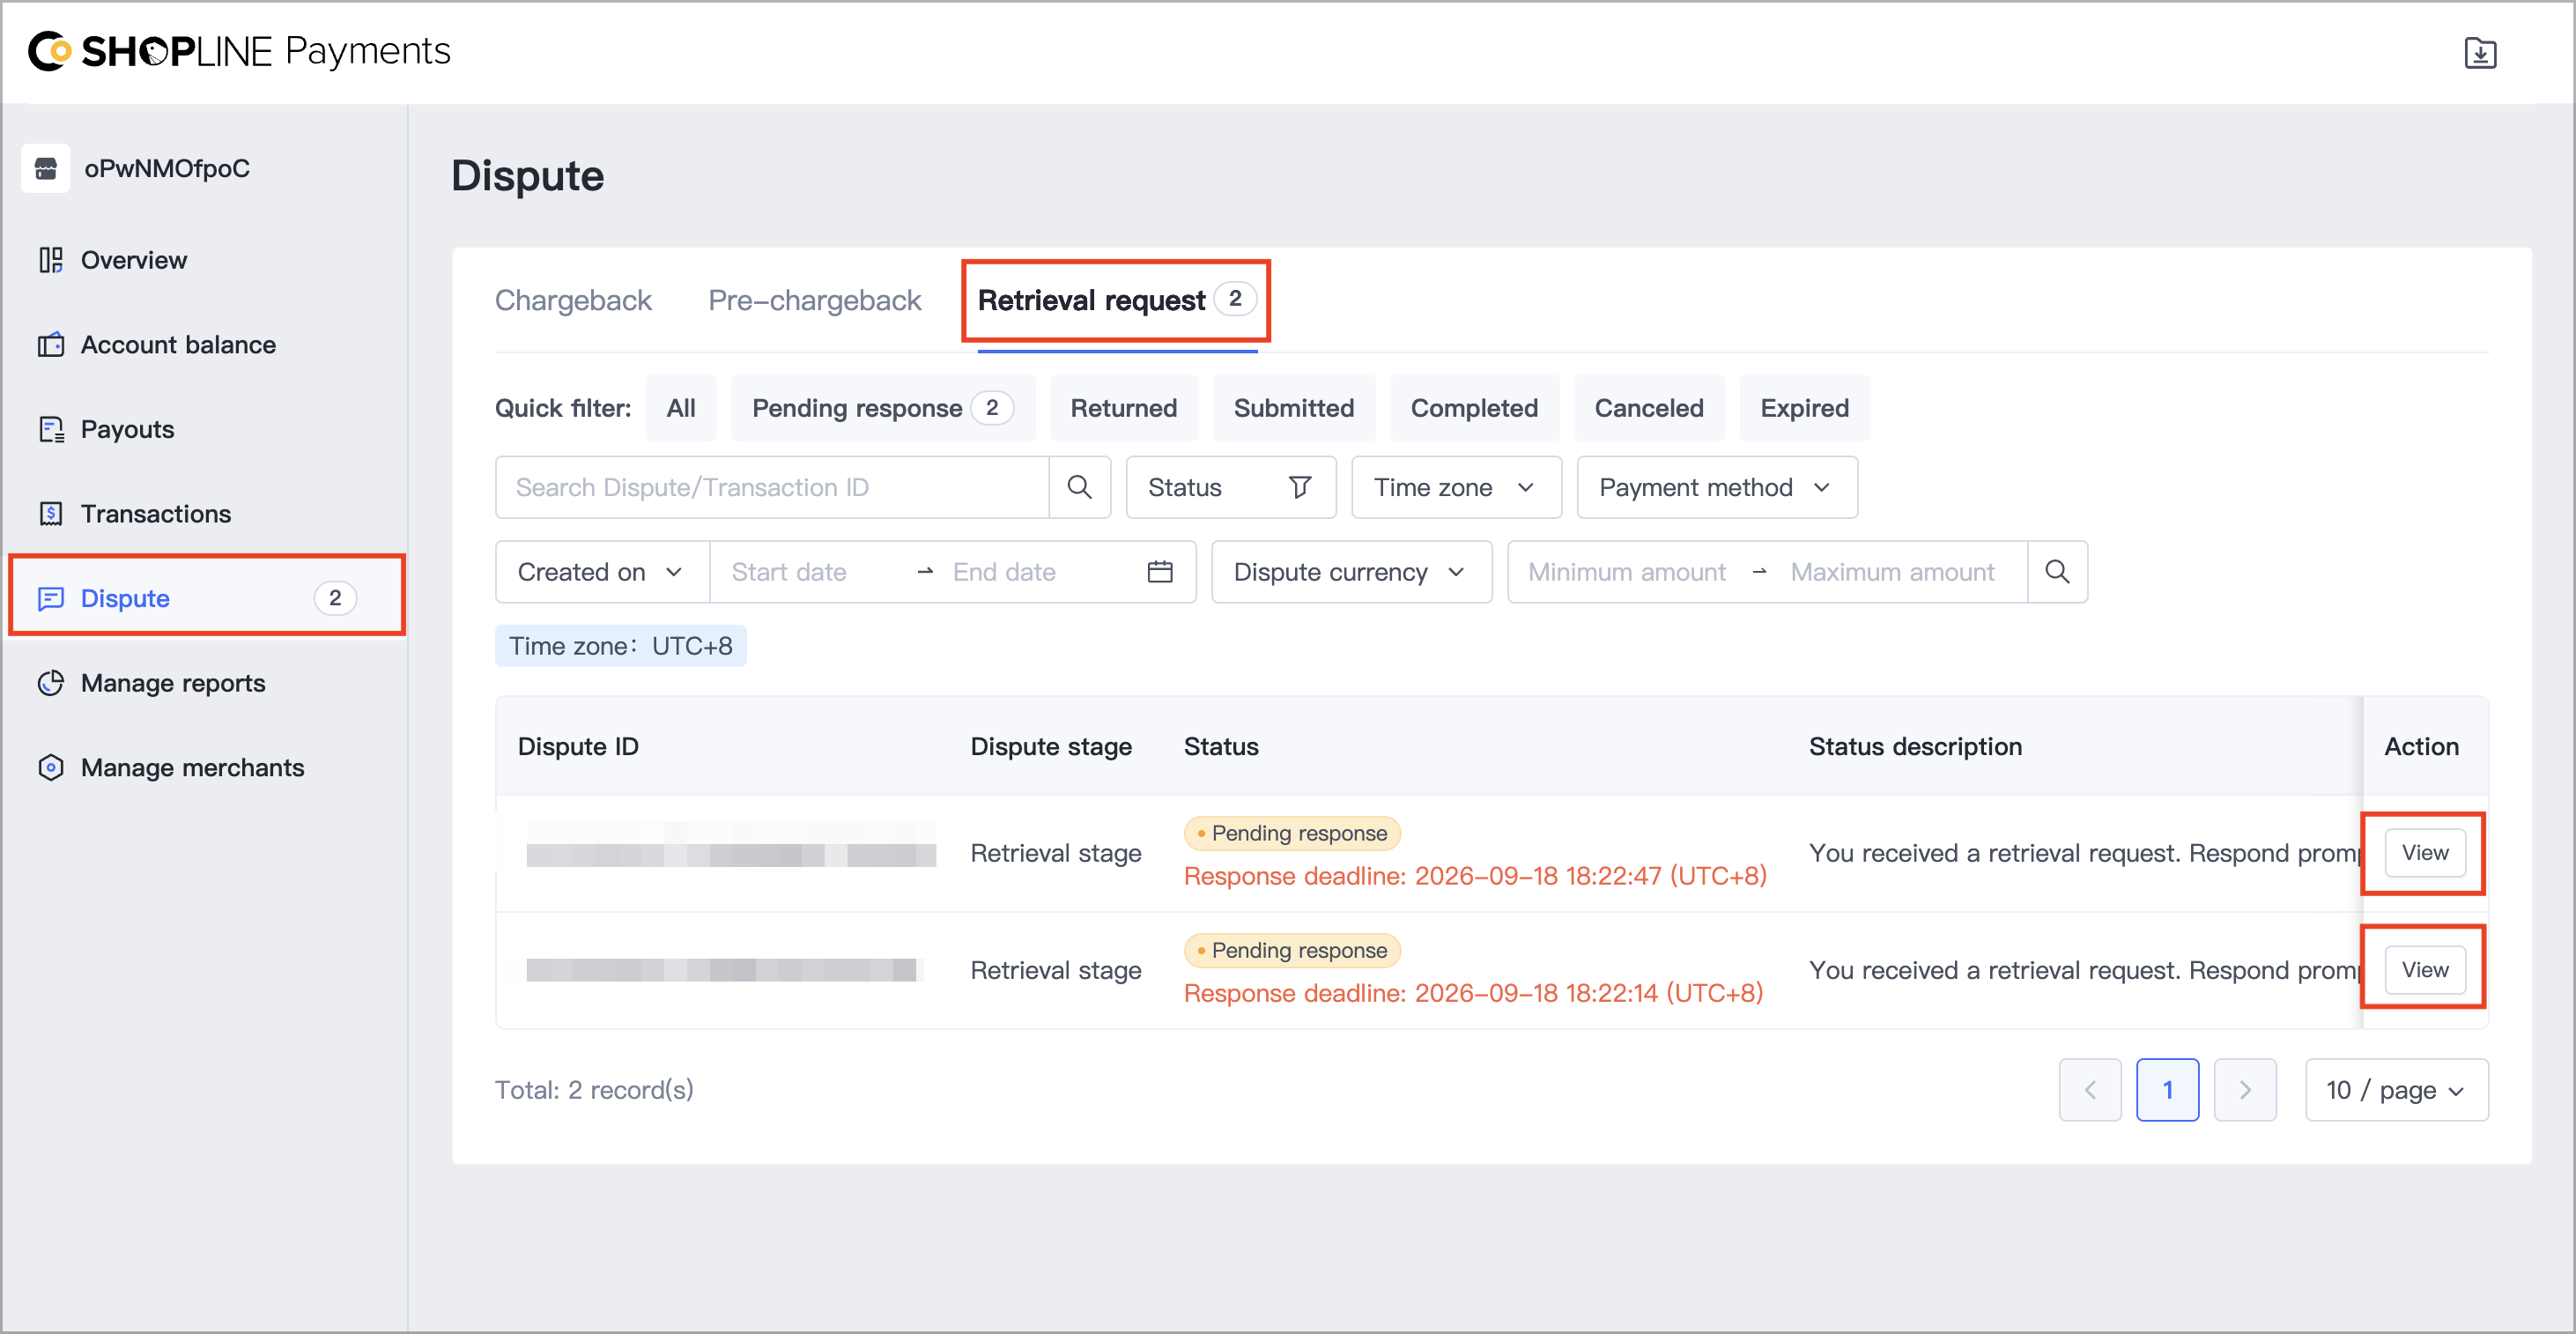Viewport: 2576px width, 1334px height.
Task: Open Transactions in the sidebar
Action: pos(205,513)
